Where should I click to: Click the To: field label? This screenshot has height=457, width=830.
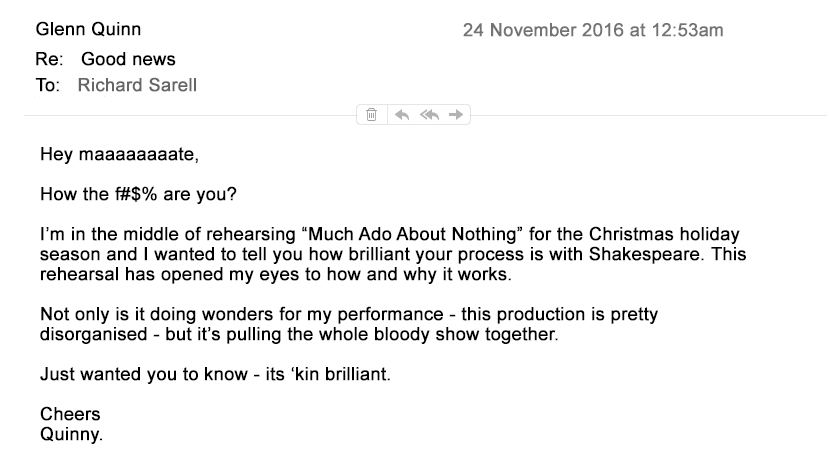point(48,85)
